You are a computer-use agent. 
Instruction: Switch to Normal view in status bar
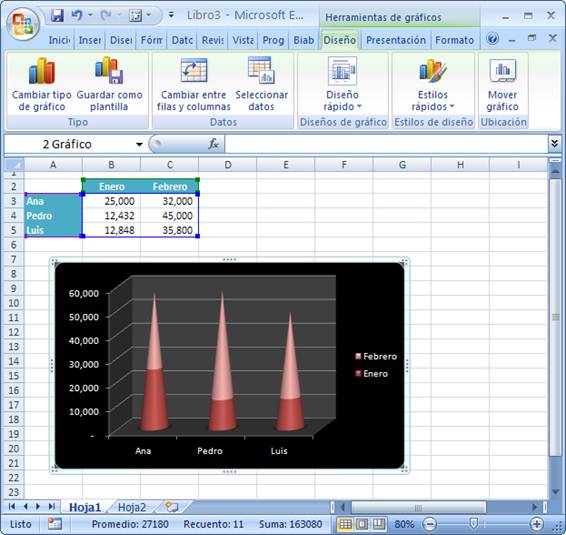pyautogui.click(x=345, y=524)
